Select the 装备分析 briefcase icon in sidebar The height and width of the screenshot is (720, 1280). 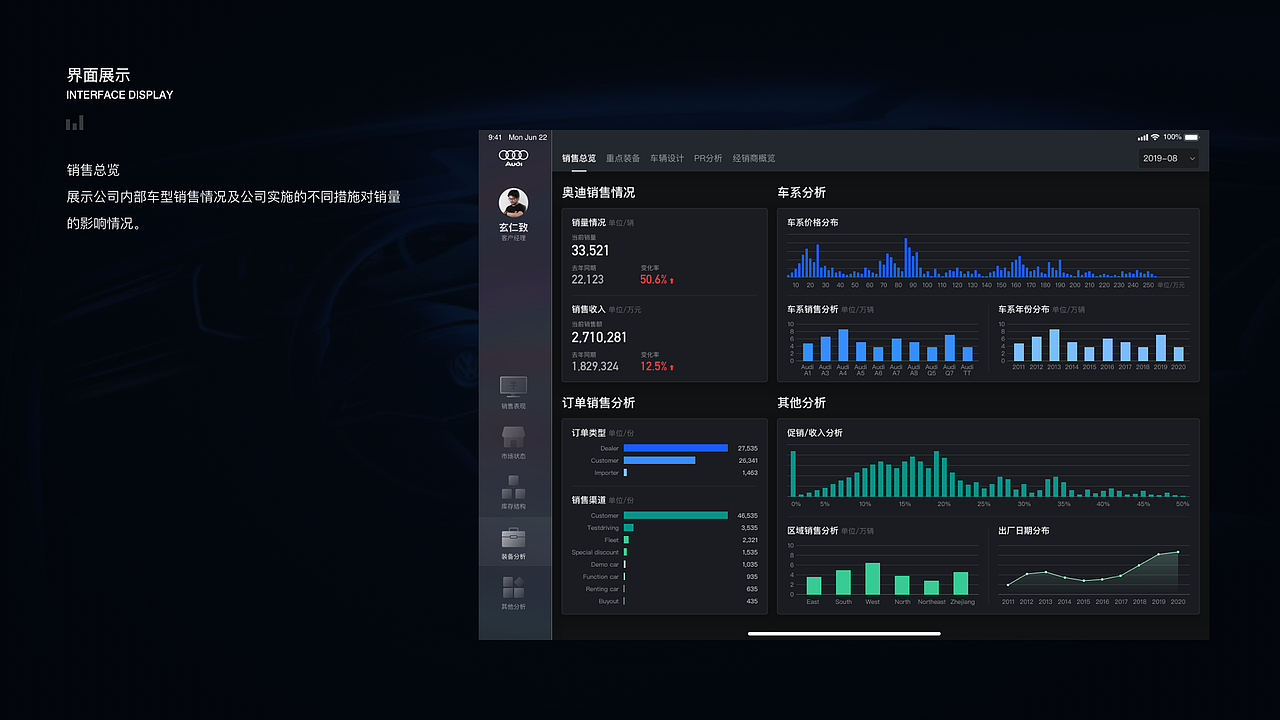click(513, 537)
